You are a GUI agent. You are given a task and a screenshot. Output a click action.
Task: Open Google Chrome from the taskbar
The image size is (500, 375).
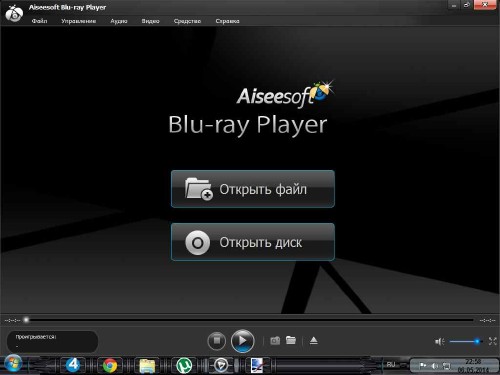pyautogui.click(x=110, y=365)
